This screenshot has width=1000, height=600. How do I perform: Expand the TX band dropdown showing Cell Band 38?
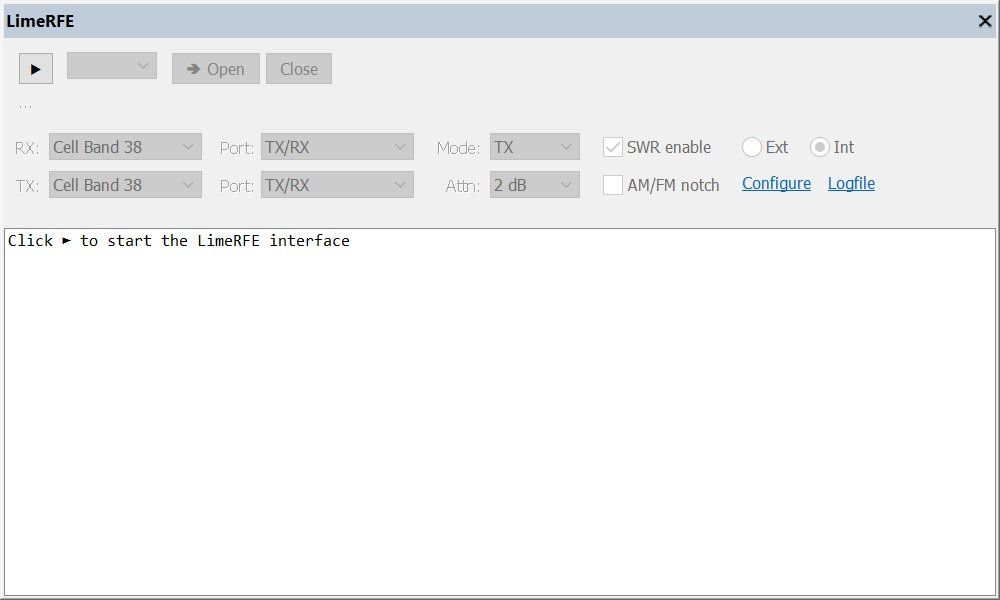click(x=125, y=185)
